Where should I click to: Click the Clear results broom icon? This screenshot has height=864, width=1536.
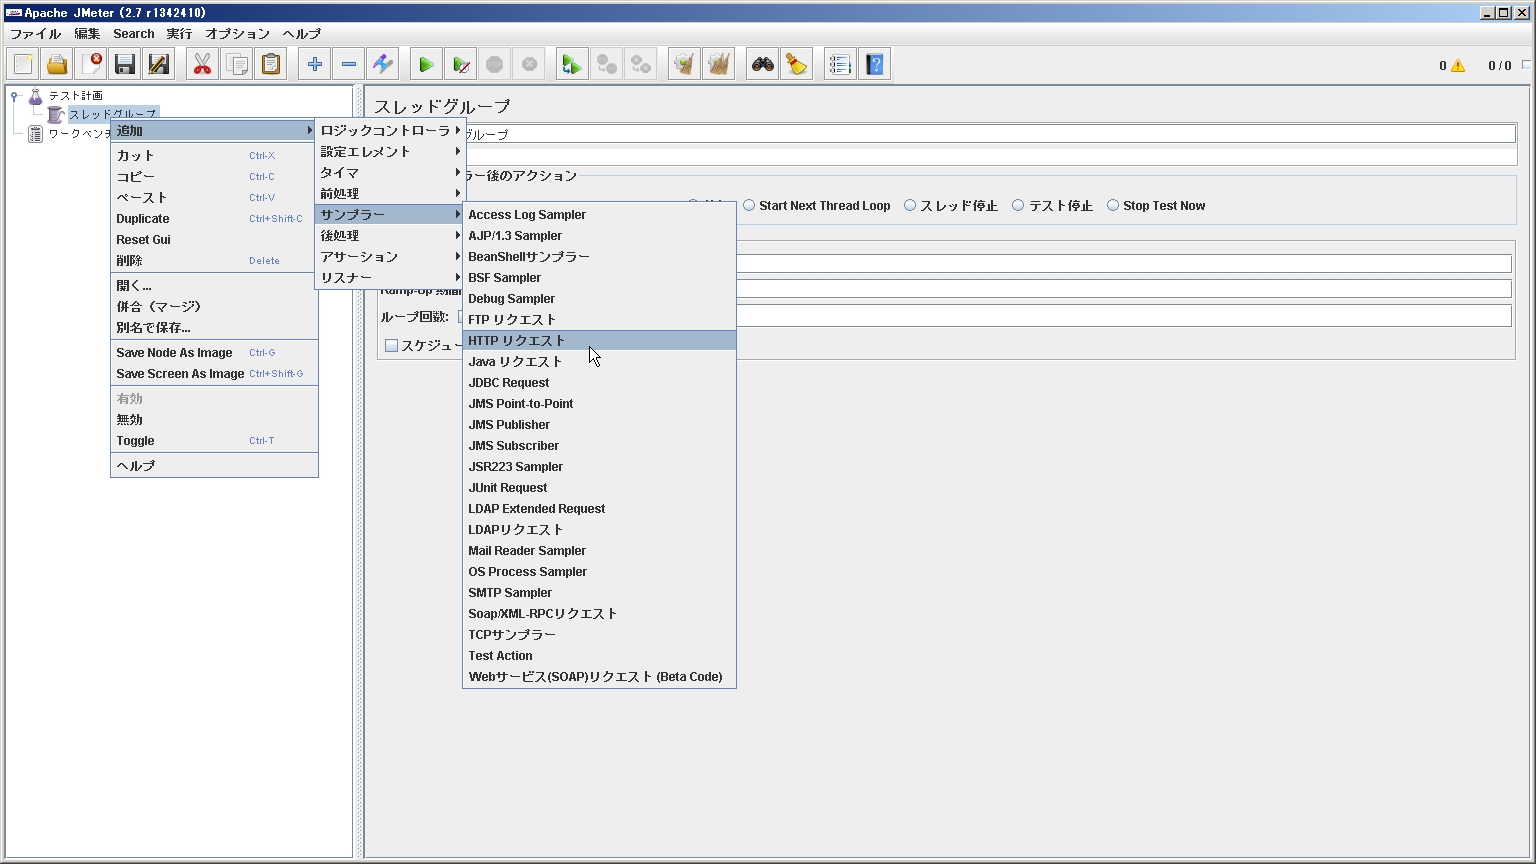[684, 65]
